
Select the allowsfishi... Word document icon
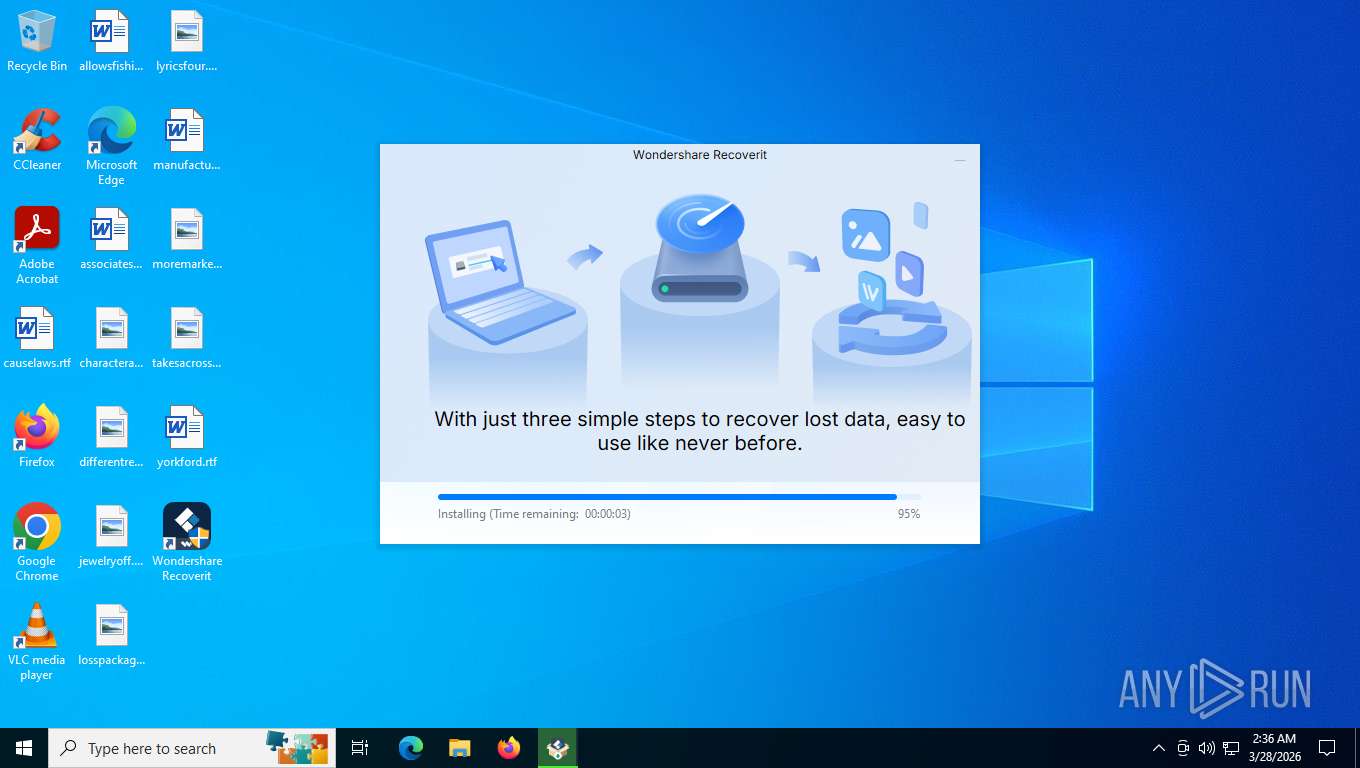111,41
